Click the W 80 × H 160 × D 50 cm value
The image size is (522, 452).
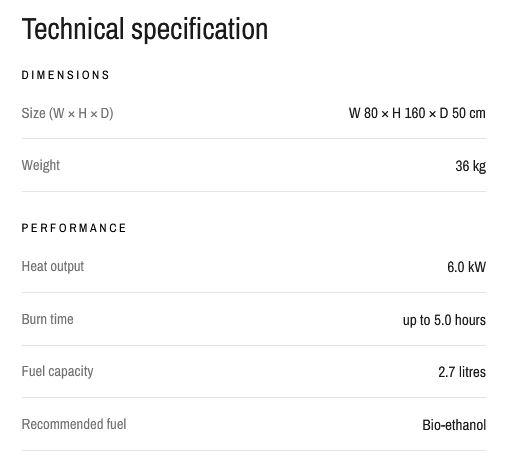417,113
